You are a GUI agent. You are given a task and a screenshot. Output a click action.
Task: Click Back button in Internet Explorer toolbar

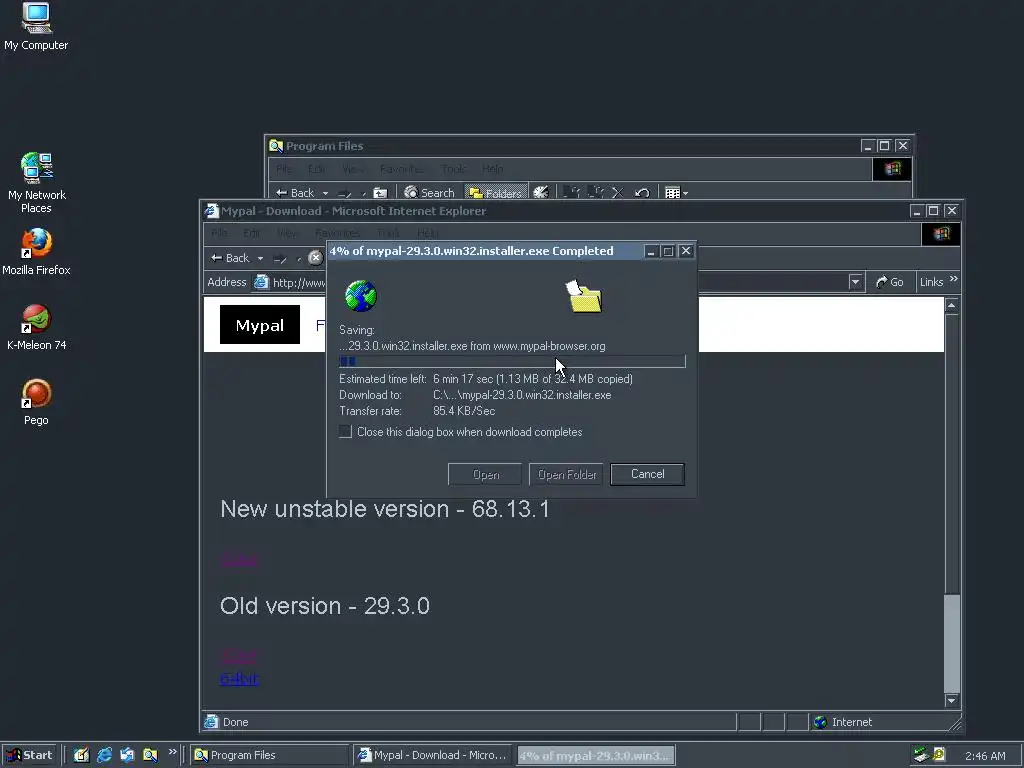(230, 258)
